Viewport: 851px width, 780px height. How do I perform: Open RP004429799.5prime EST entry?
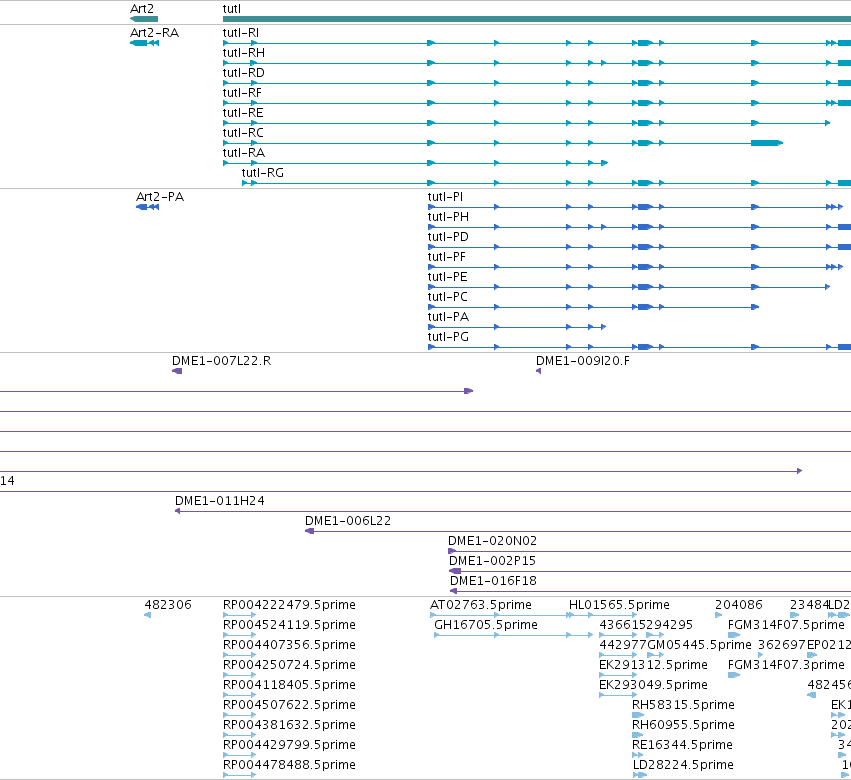click(289, 745)
